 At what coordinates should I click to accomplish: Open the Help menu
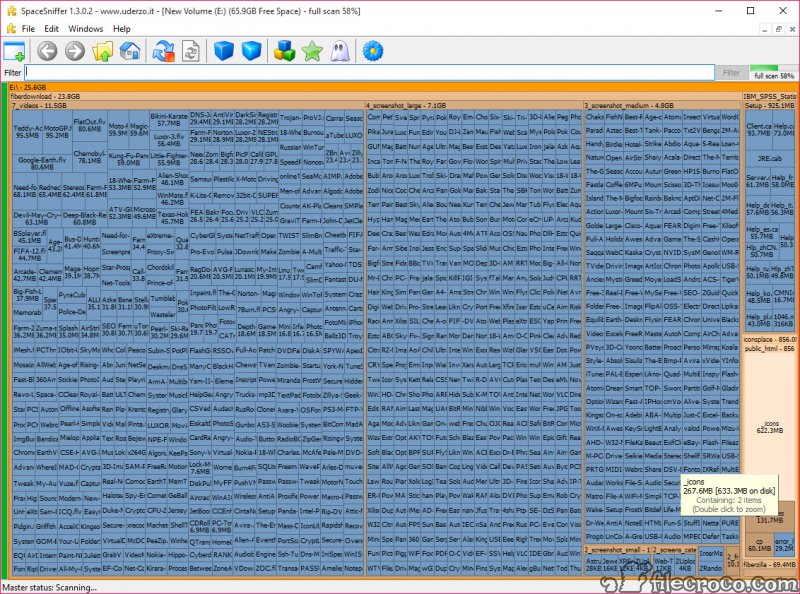coord(122,29)
